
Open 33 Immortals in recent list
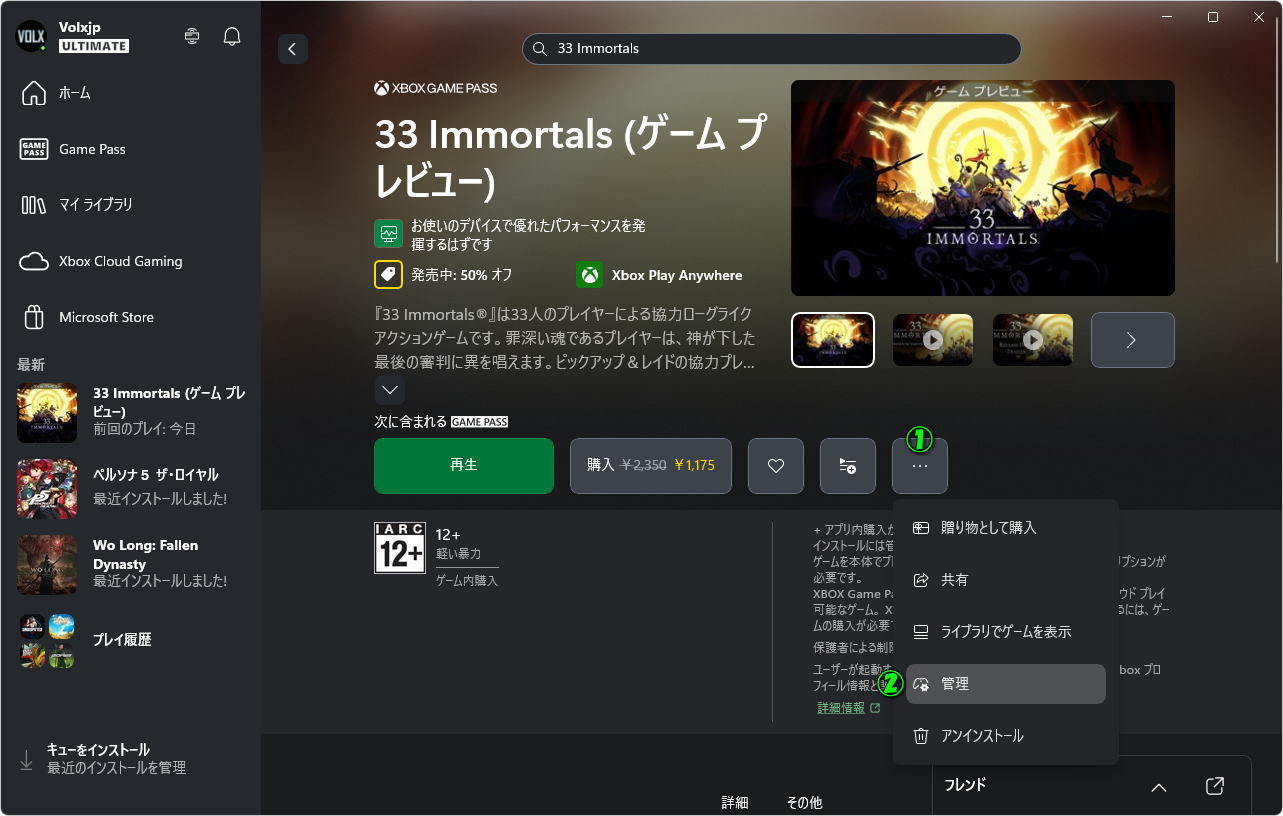130,411
